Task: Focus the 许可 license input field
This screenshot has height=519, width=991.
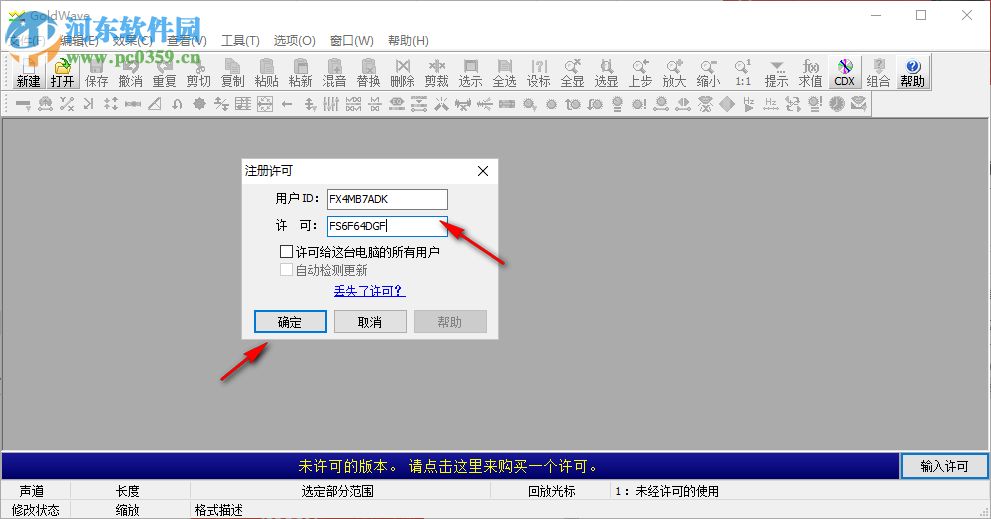Action: pos(387,226)
